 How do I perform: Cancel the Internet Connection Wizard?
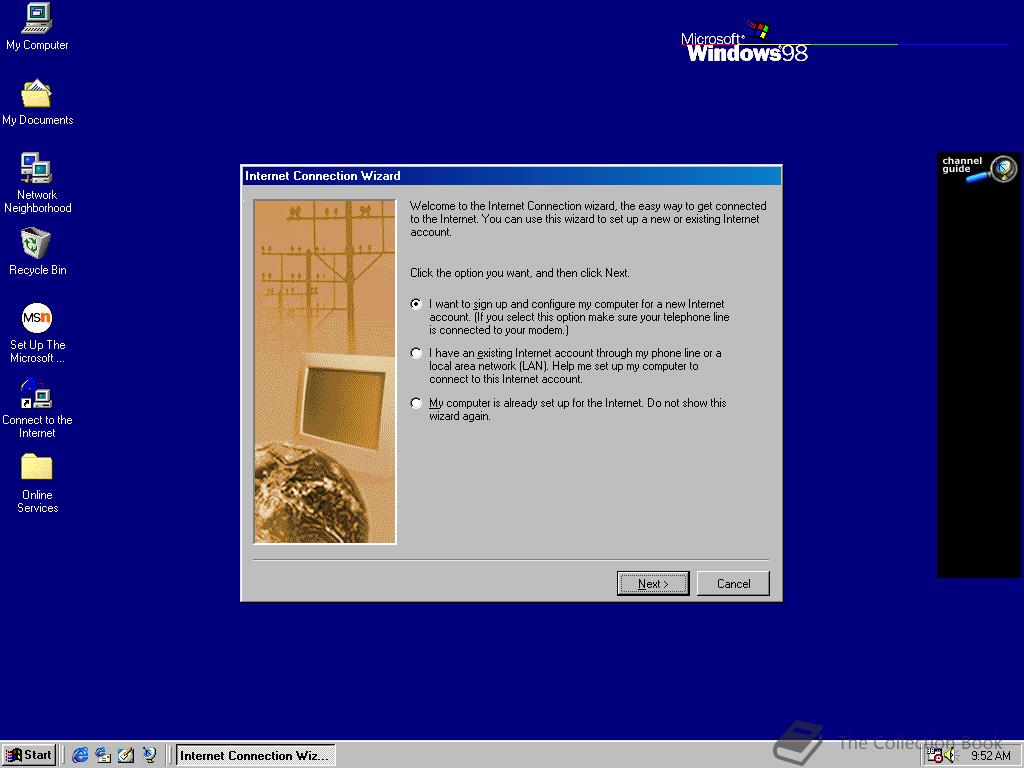pyautogui.click(x=733, y=584)
